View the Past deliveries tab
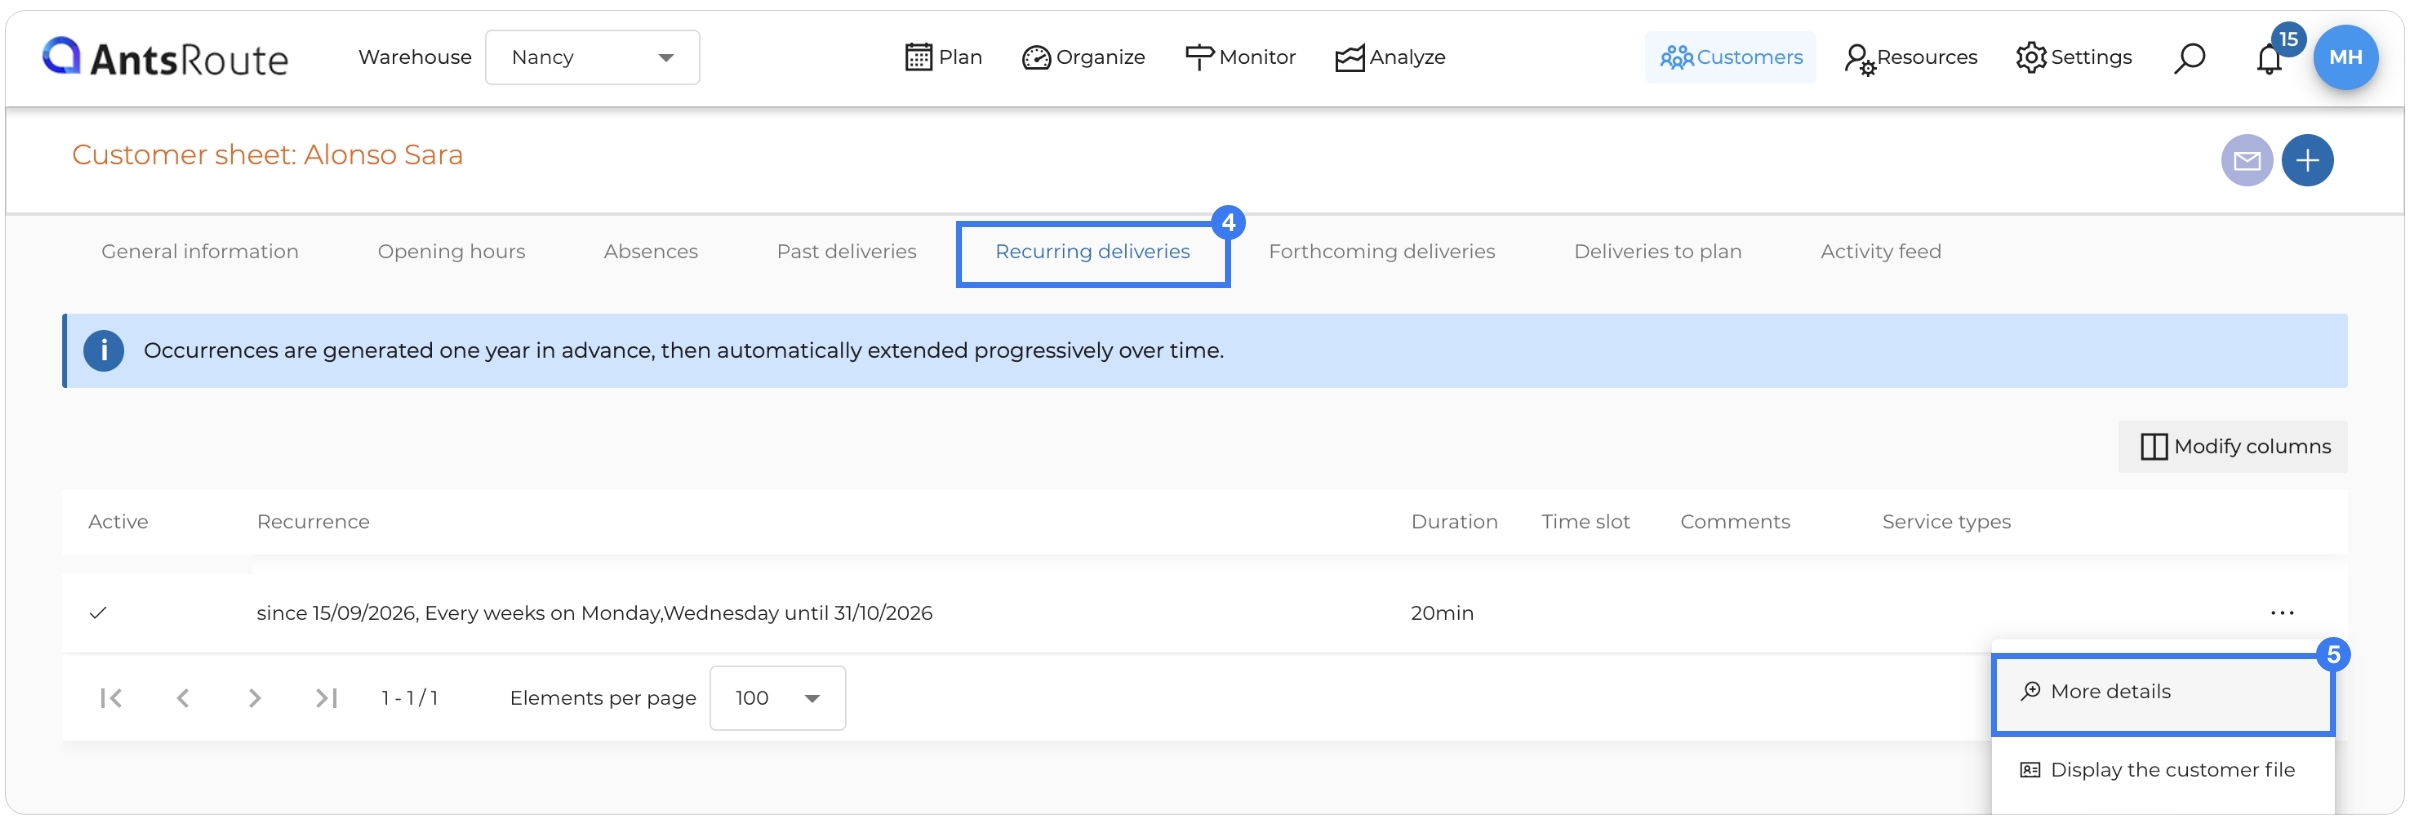 coord(847,251)
